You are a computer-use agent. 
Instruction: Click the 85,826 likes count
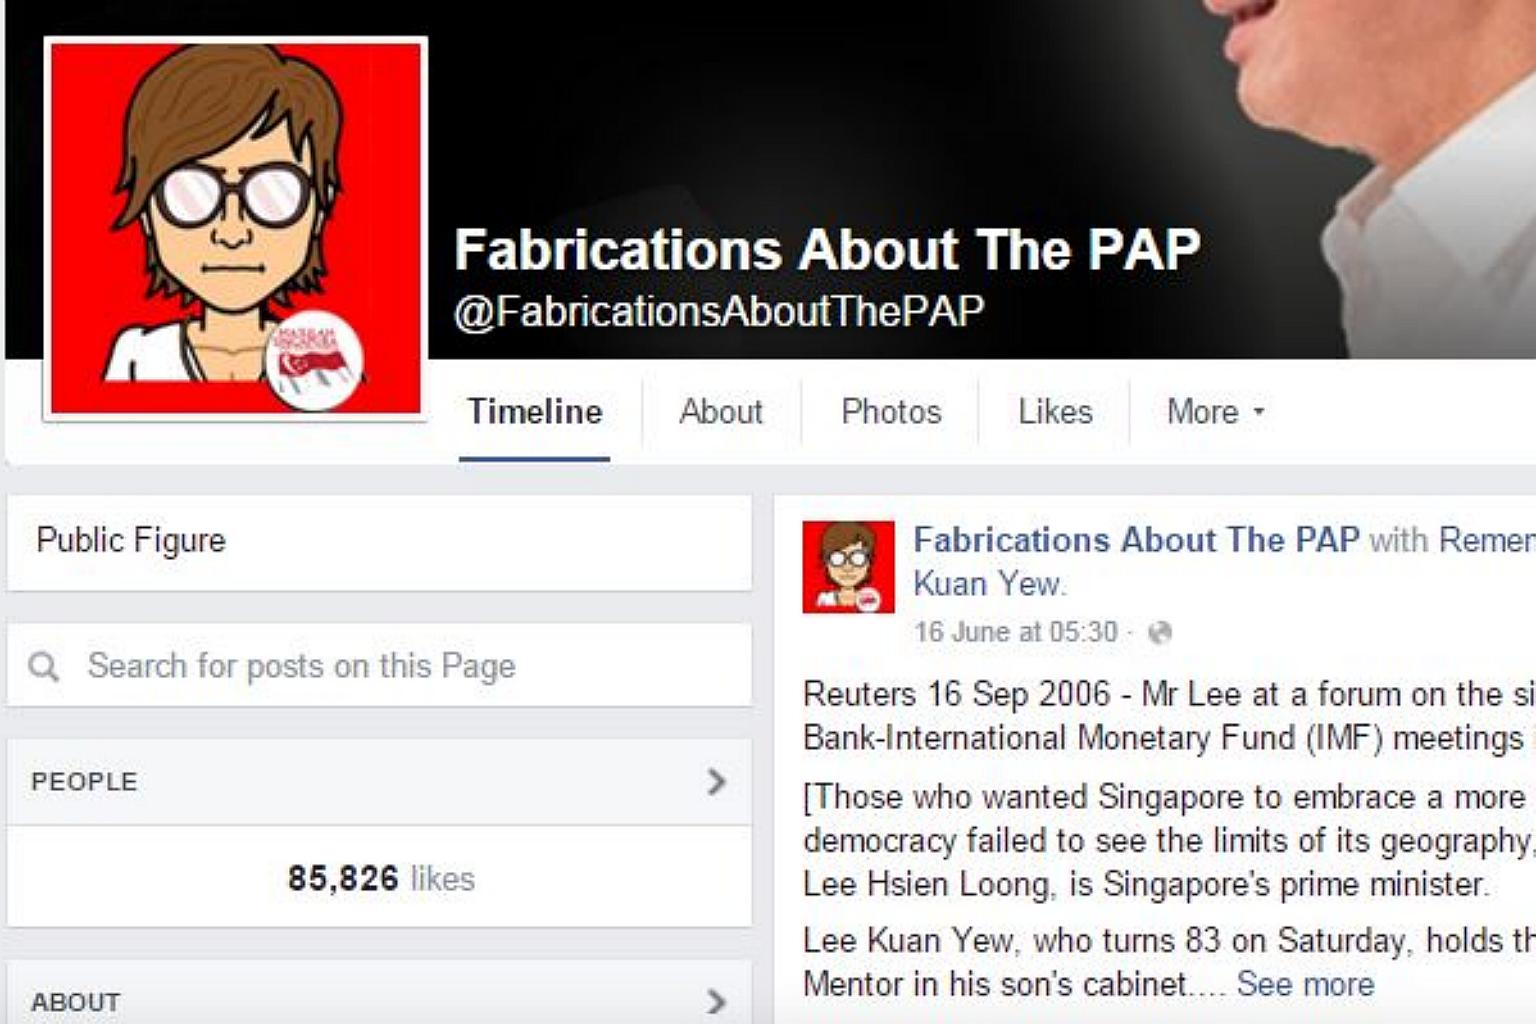381,878
